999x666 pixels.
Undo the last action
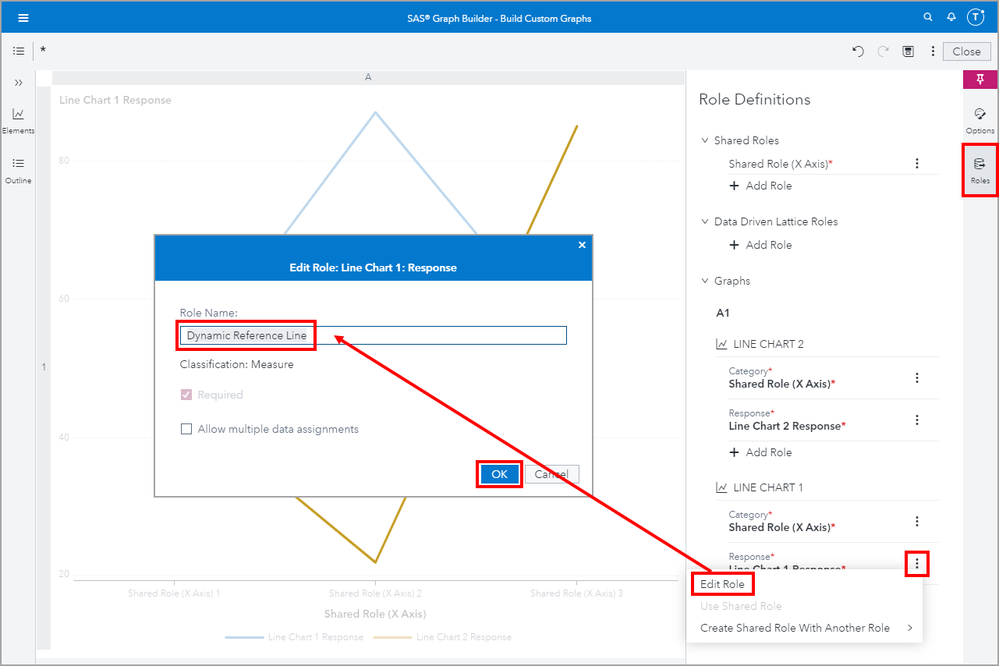(x=858, y=52)
